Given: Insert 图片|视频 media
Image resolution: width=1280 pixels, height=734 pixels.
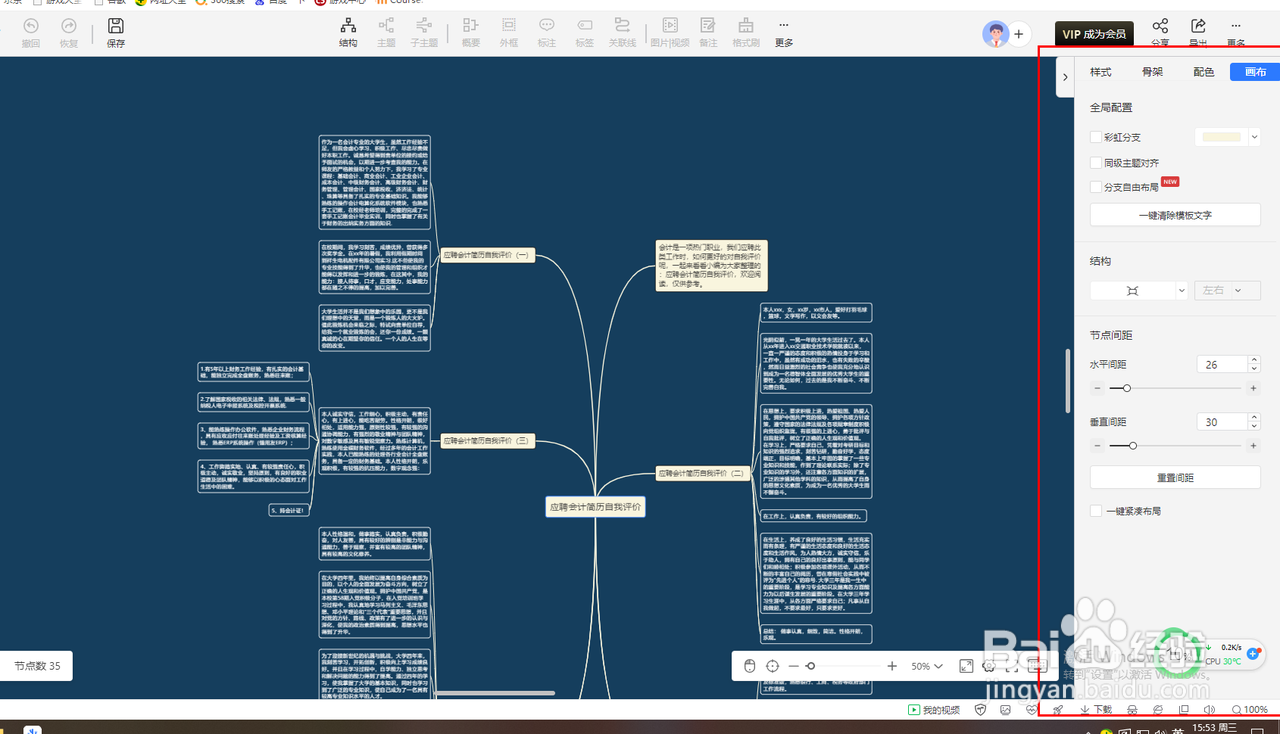Looking at the screenshot, I should coord(670,26).
